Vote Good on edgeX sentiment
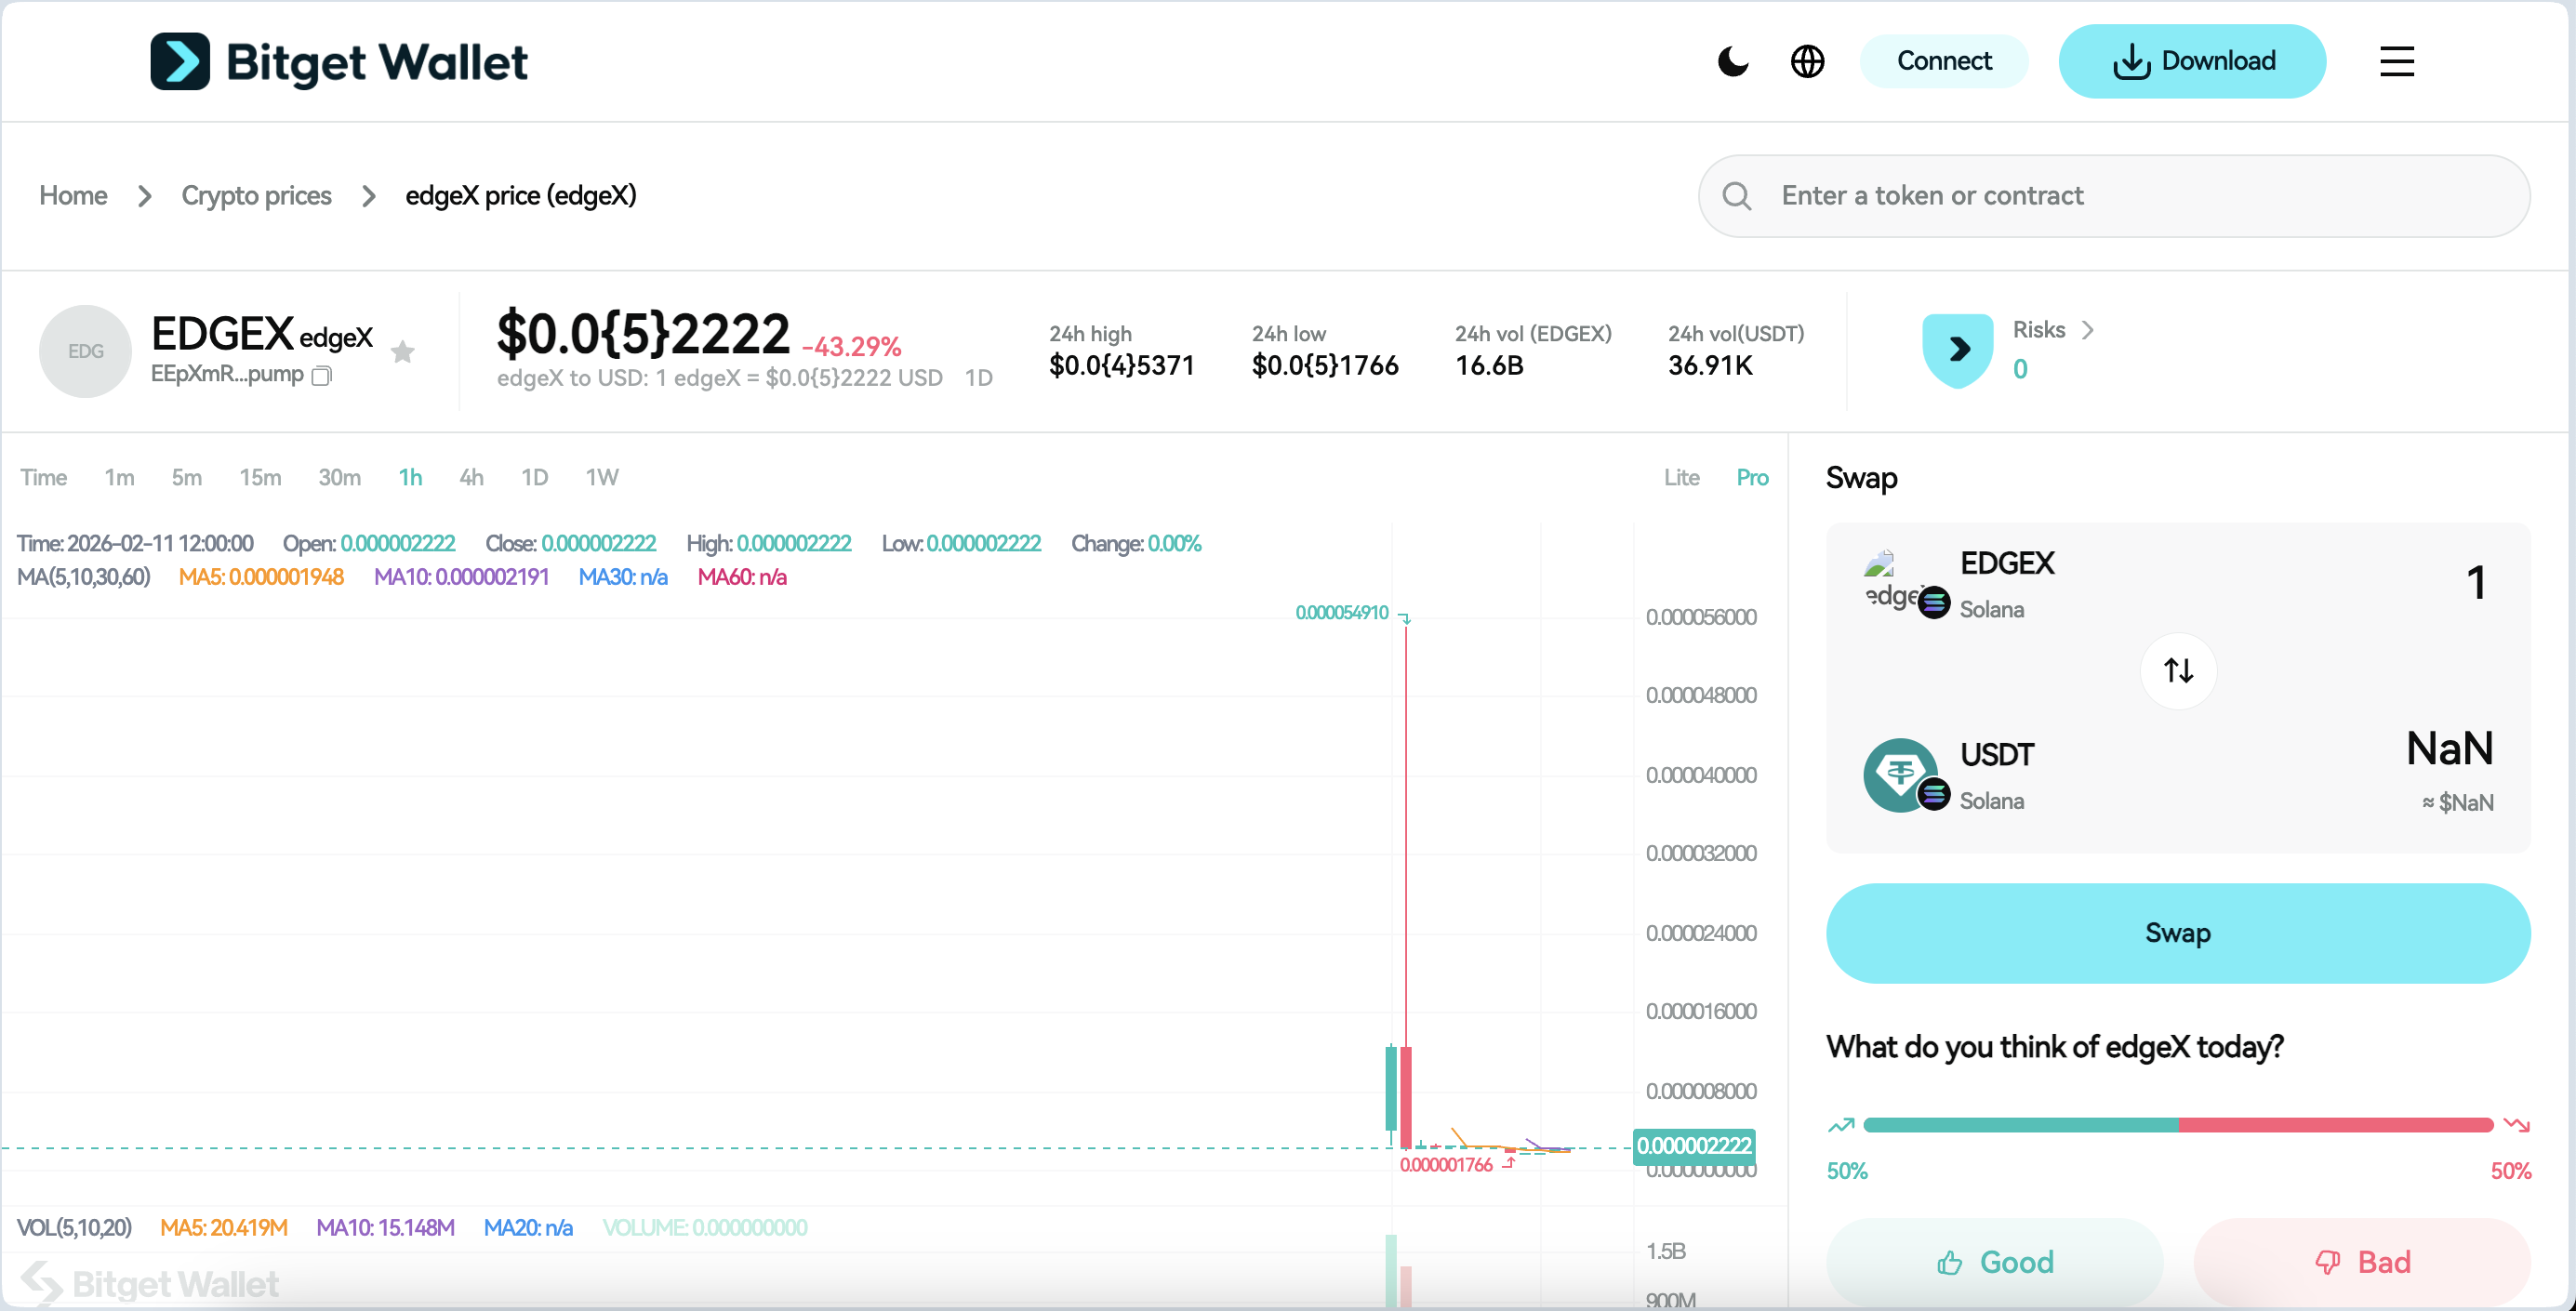This screenshot has width=2576, height=1311. click(x=1995, y=1262)
